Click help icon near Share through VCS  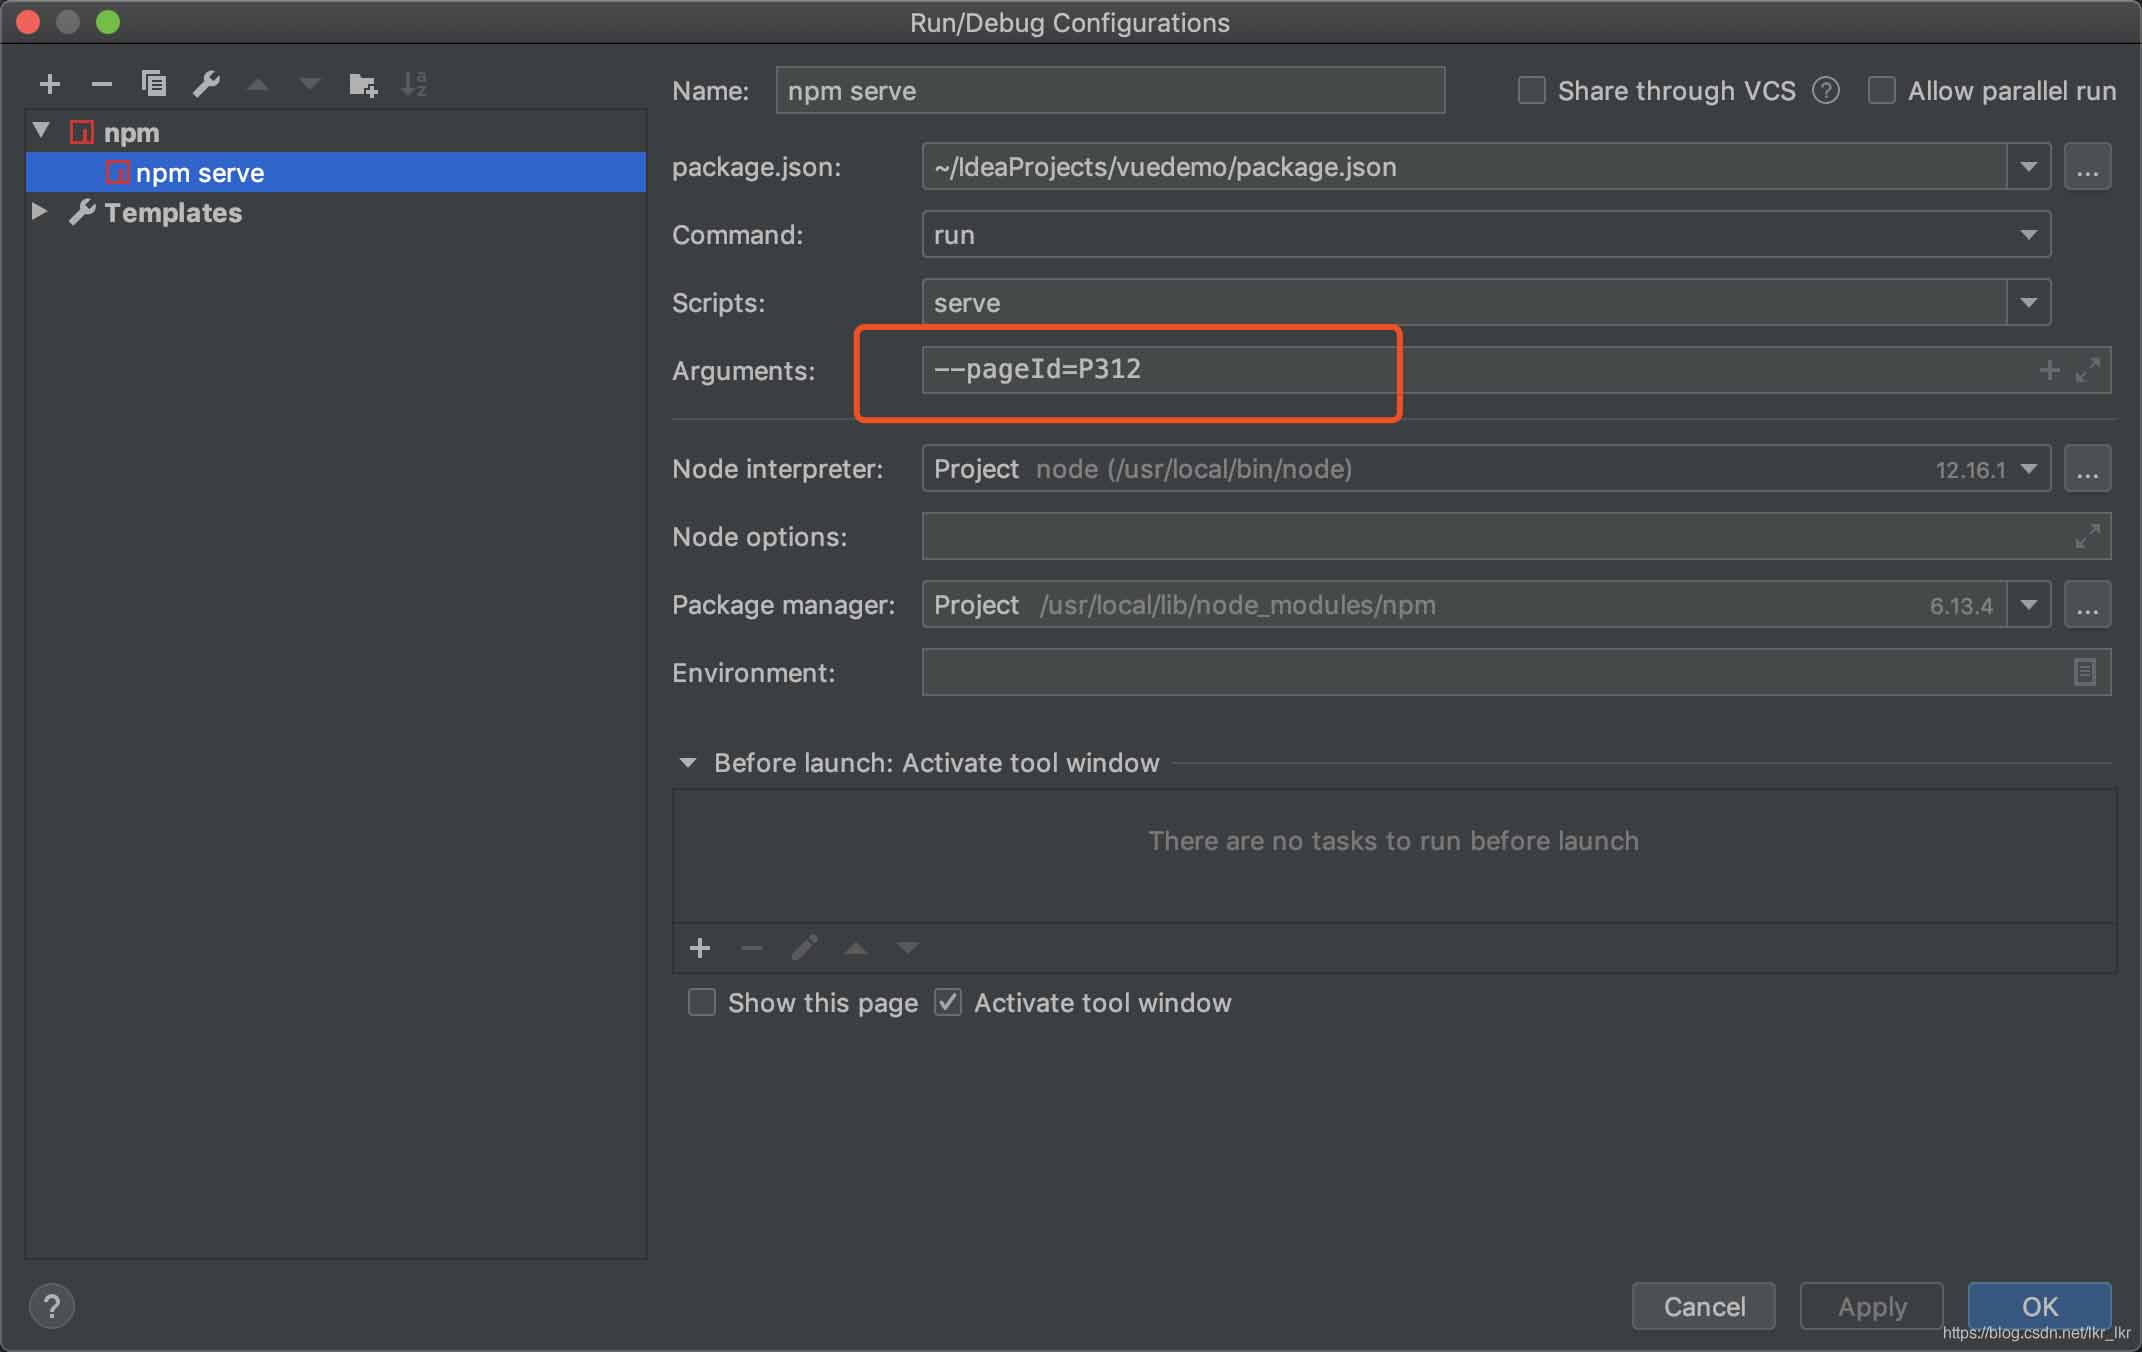click(1826, 91)
